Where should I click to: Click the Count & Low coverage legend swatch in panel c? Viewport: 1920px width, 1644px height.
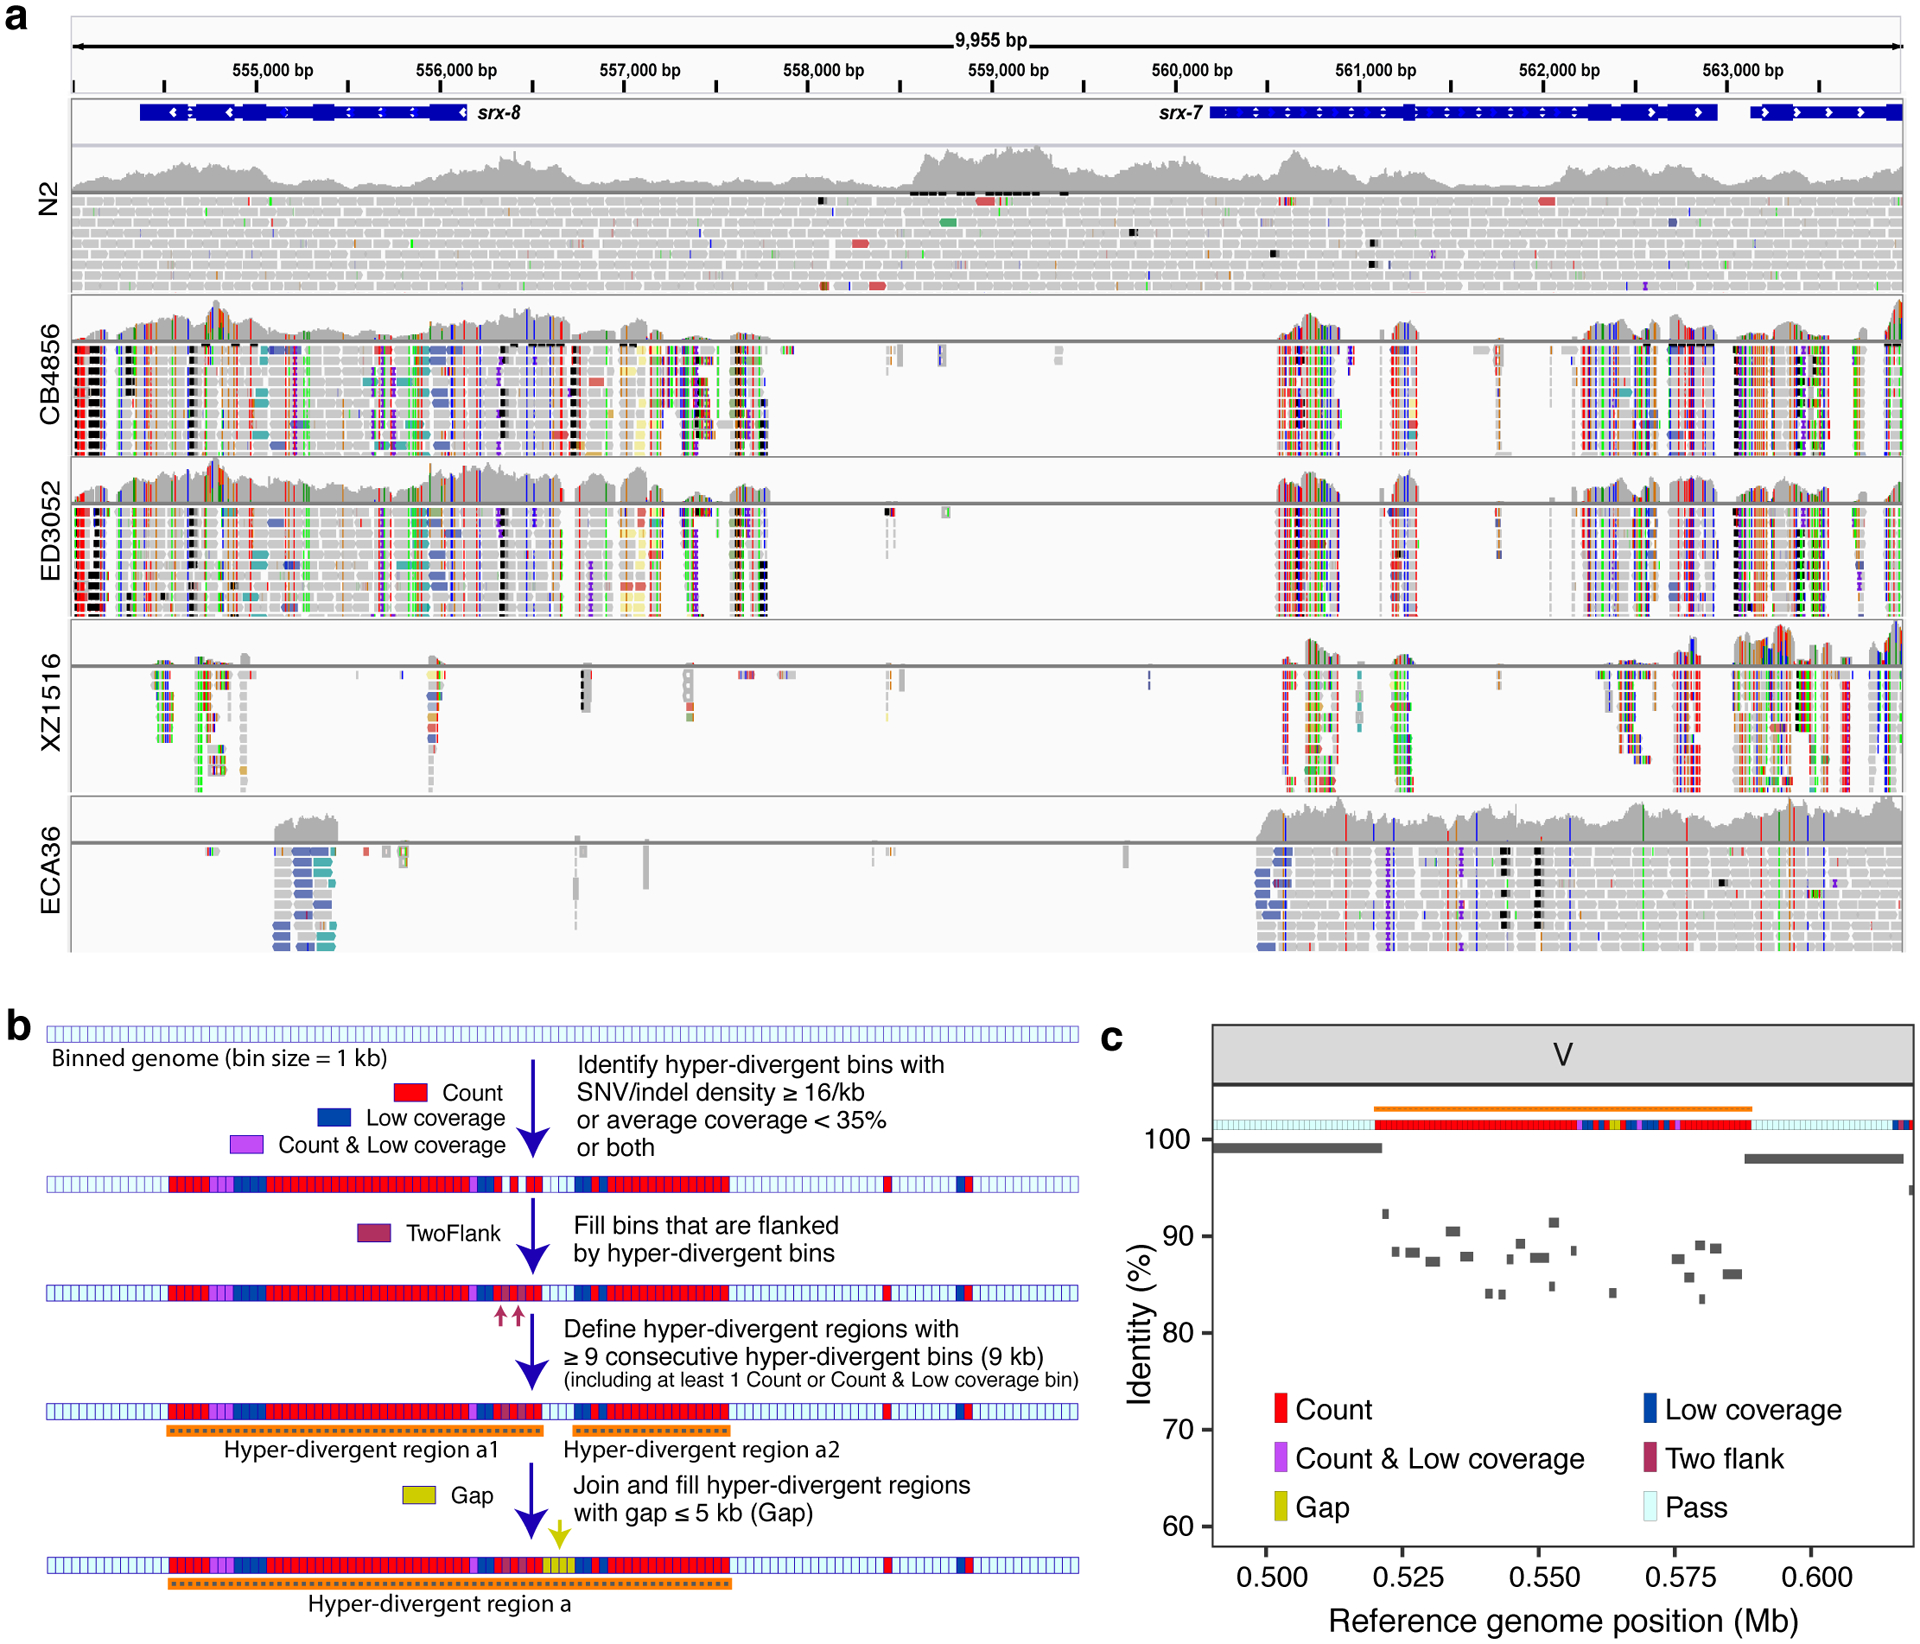pos(1280,1457)
